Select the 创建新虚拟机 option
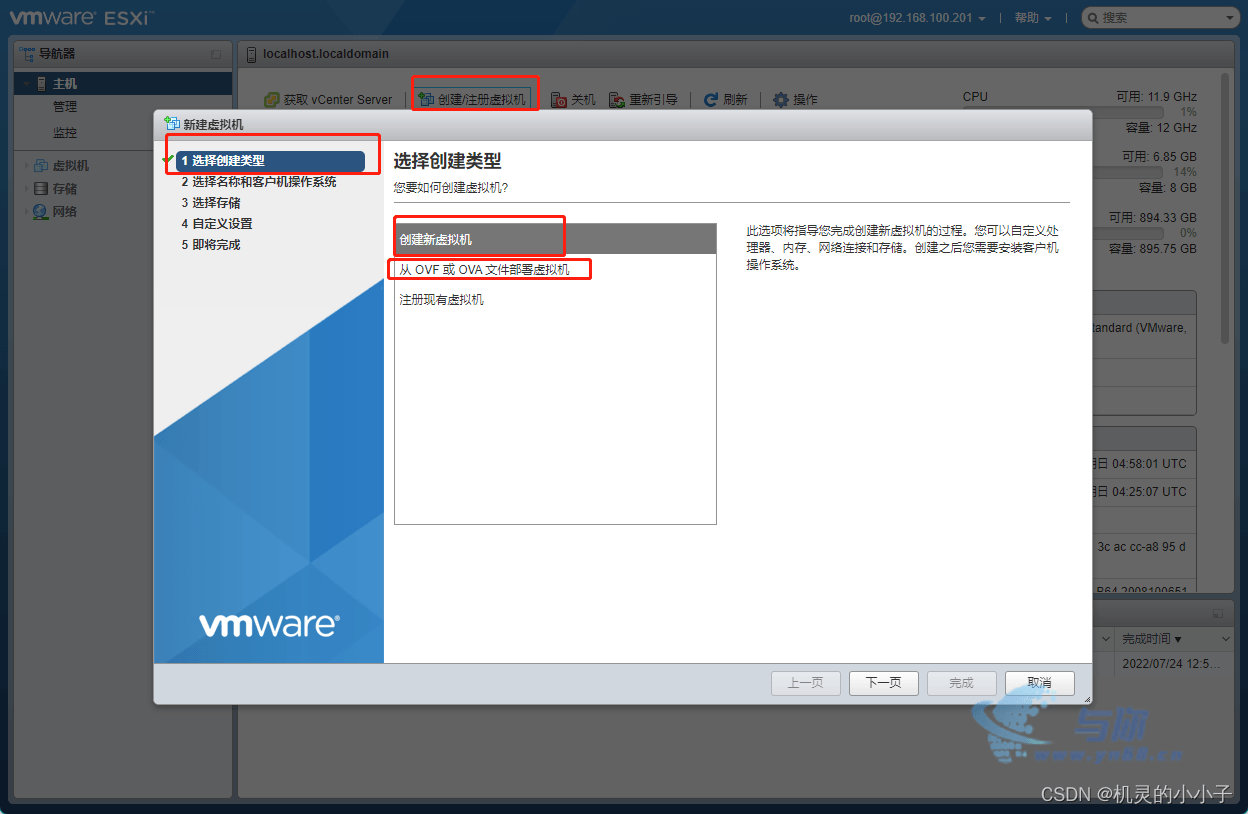This screenshot has height=814, width=1248. tap(555, 239)
